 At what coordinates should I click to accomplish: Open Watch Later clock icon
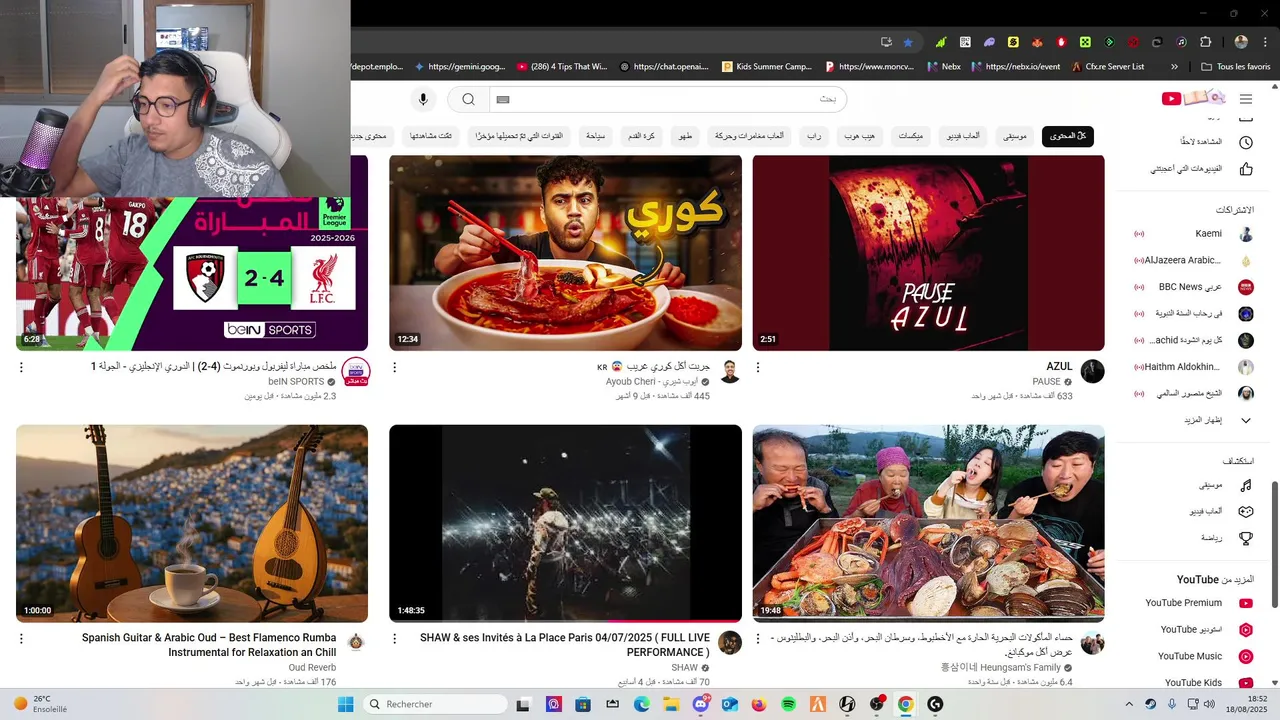(x=1245, y=142)
